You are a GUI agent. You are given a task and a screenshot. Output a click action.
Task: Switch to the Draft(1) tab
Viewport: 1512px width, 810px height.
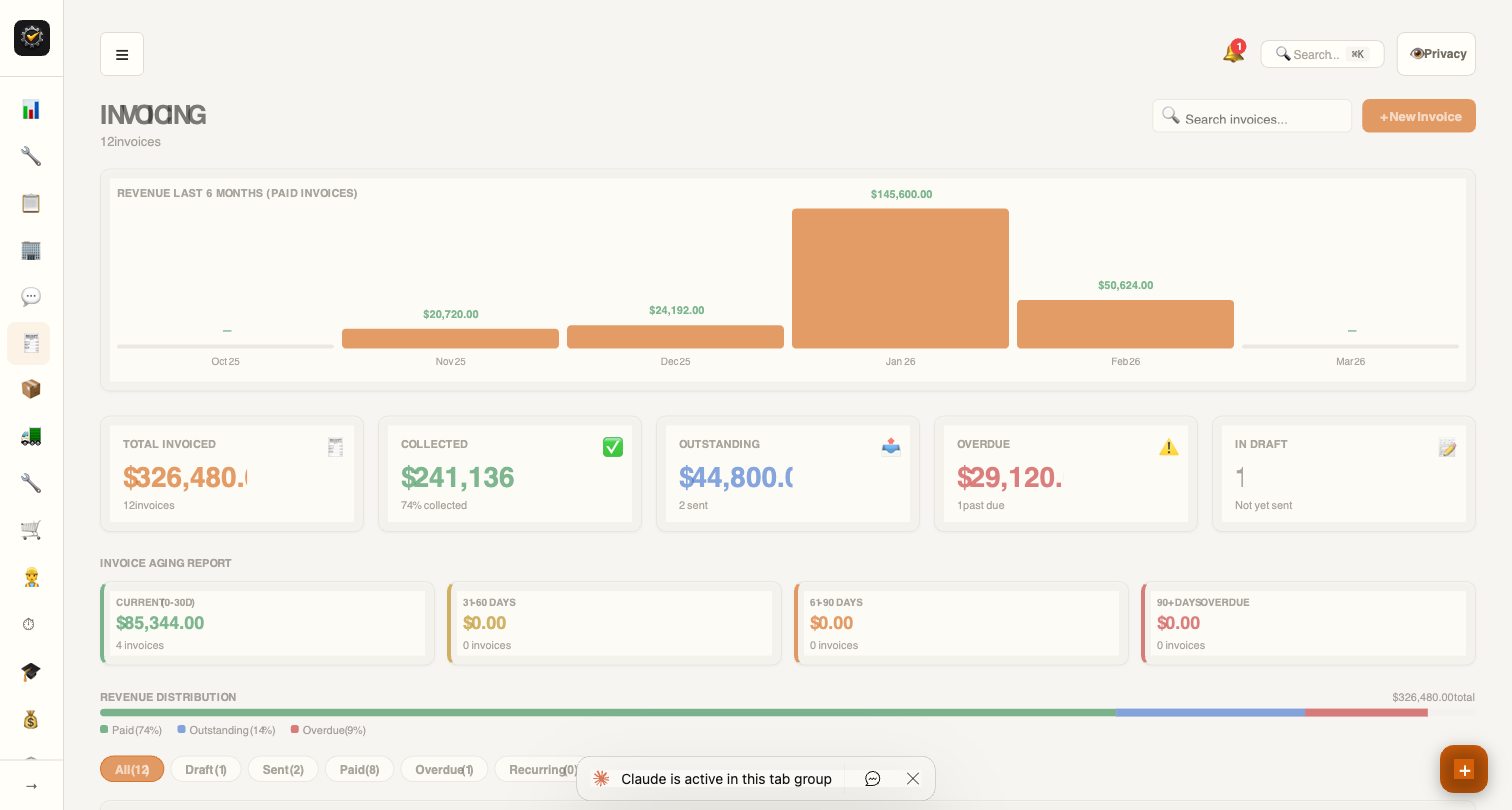pos(206,769)
